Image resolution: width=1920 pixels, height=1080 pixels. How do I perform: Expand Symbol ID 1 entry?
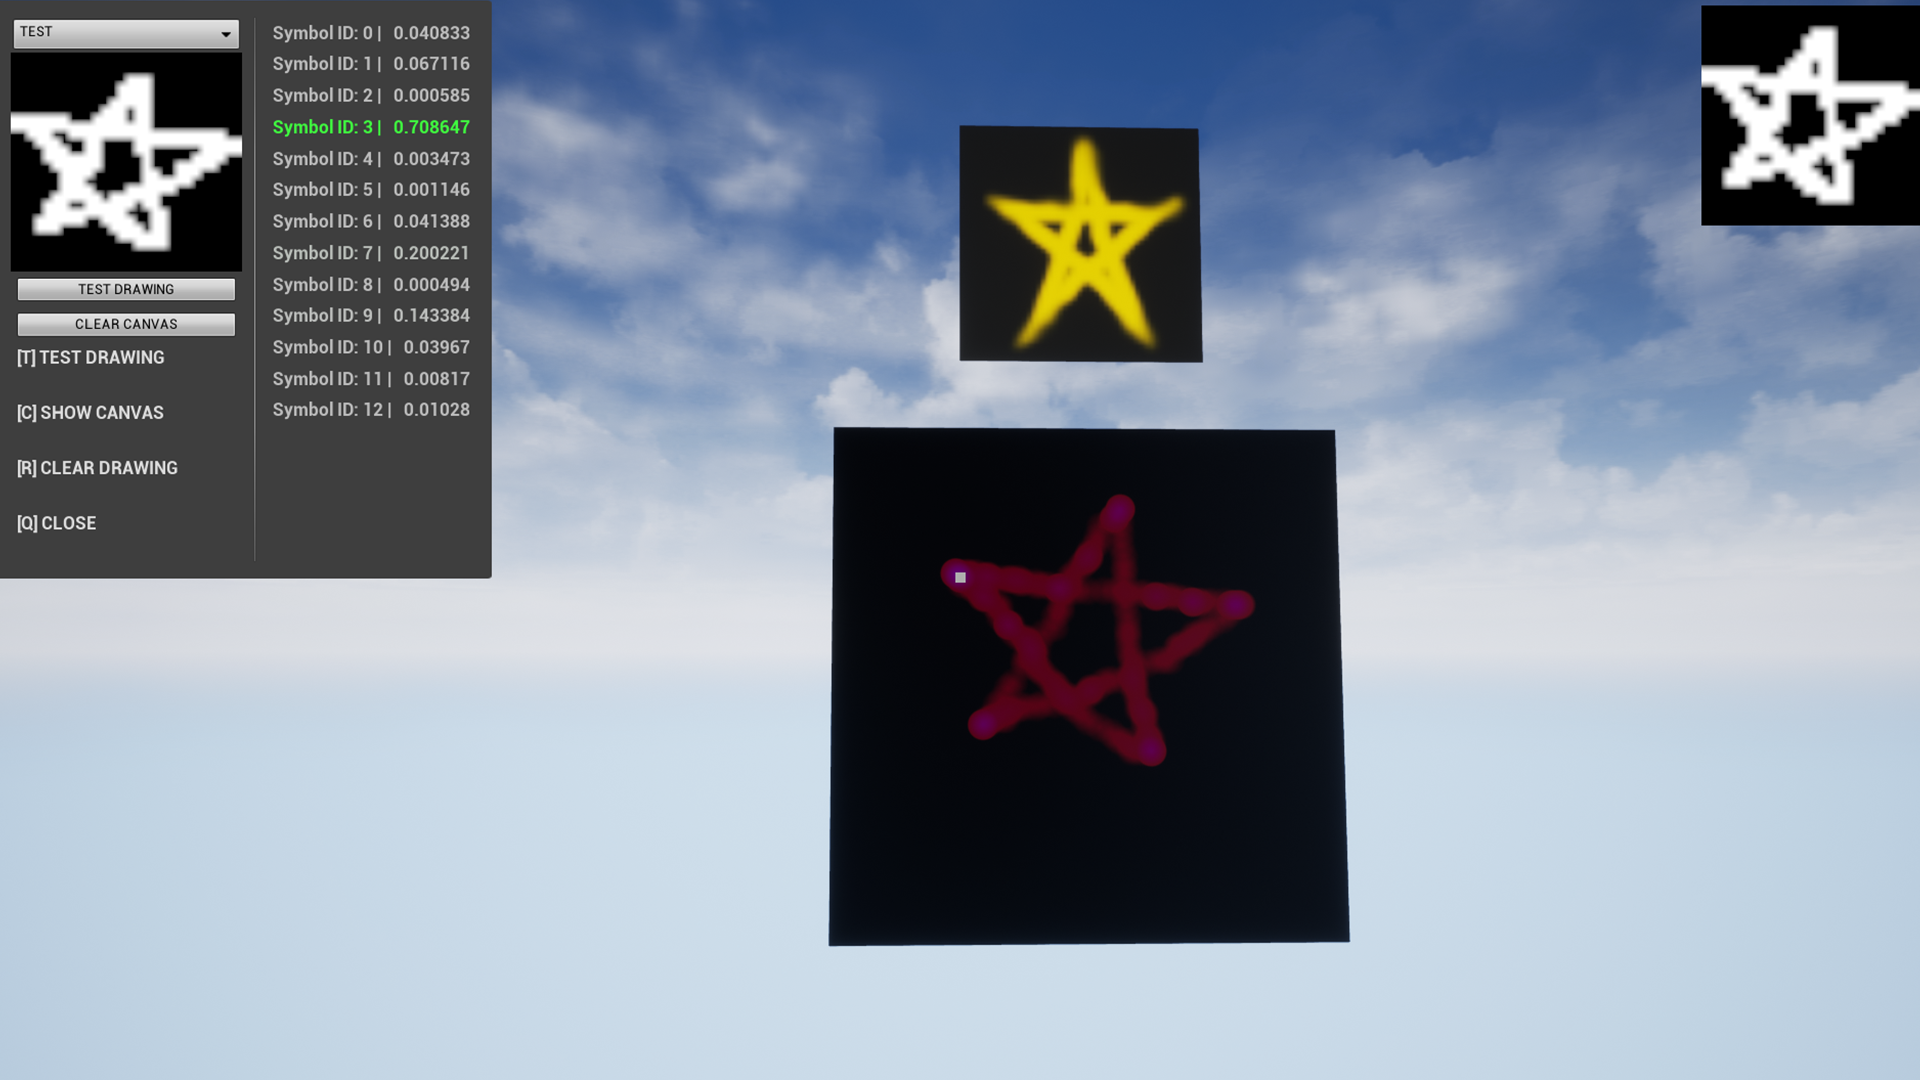[x=371, y=63]
